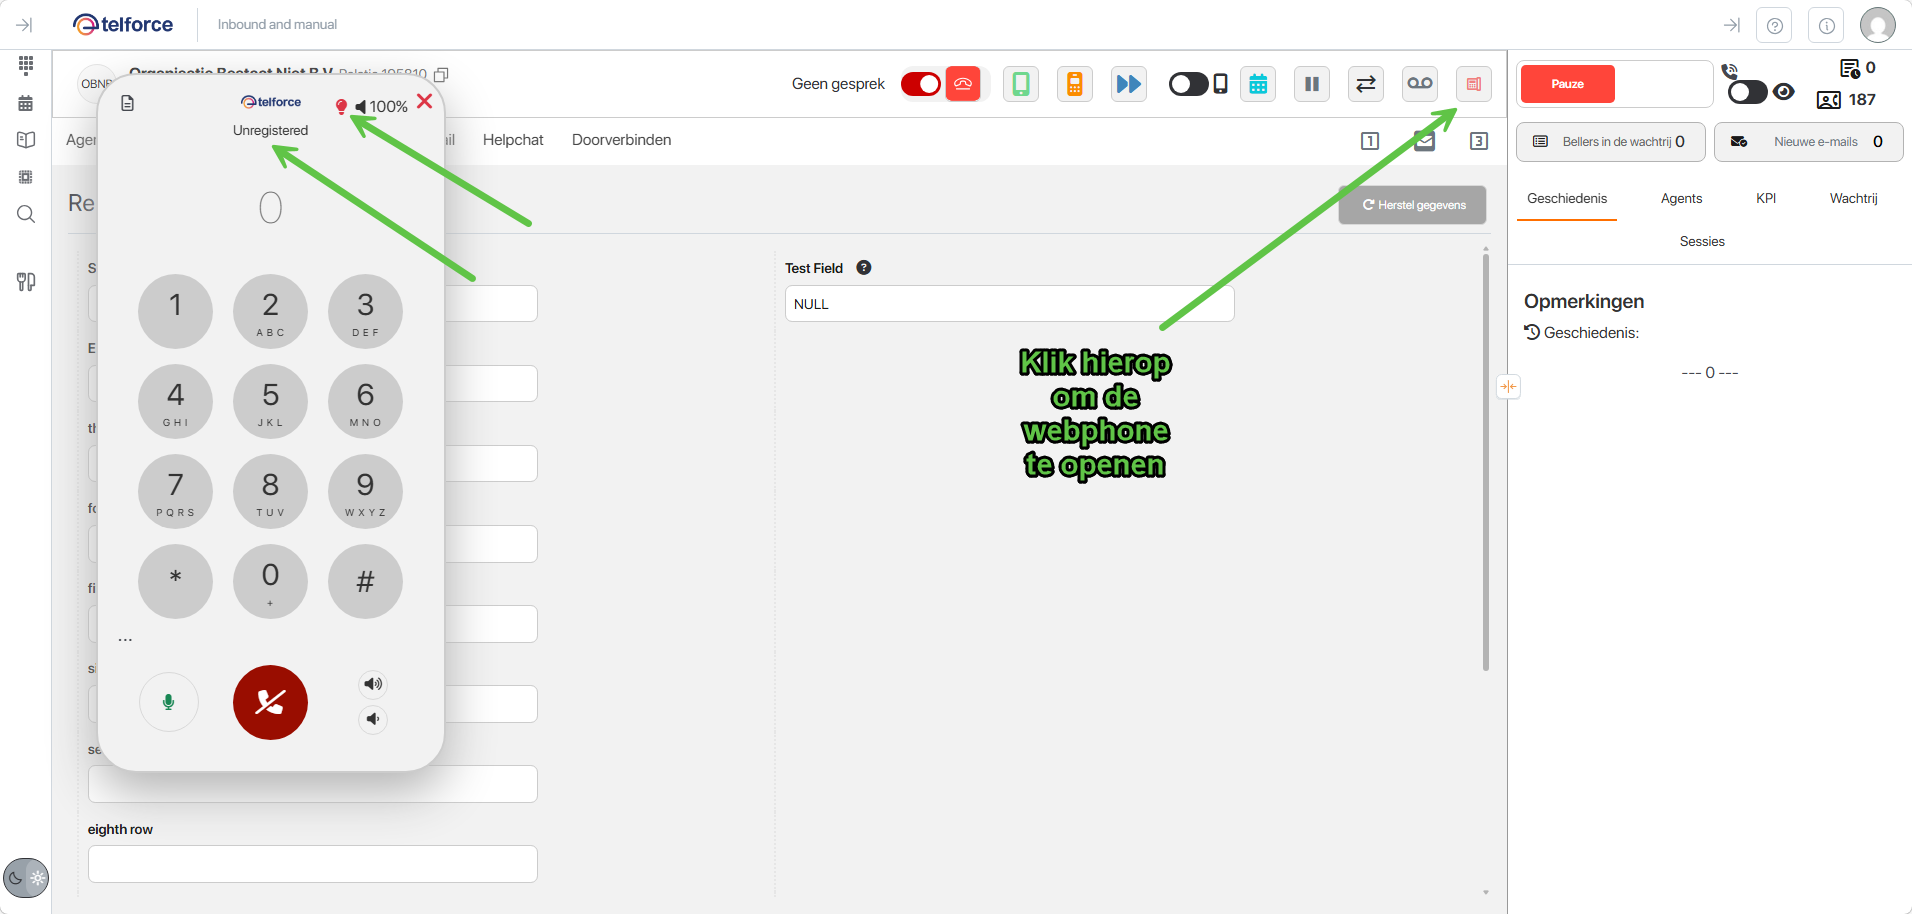
Task: Toggle the switch next to the eye icon
Action: click(x=1747, y=93)
